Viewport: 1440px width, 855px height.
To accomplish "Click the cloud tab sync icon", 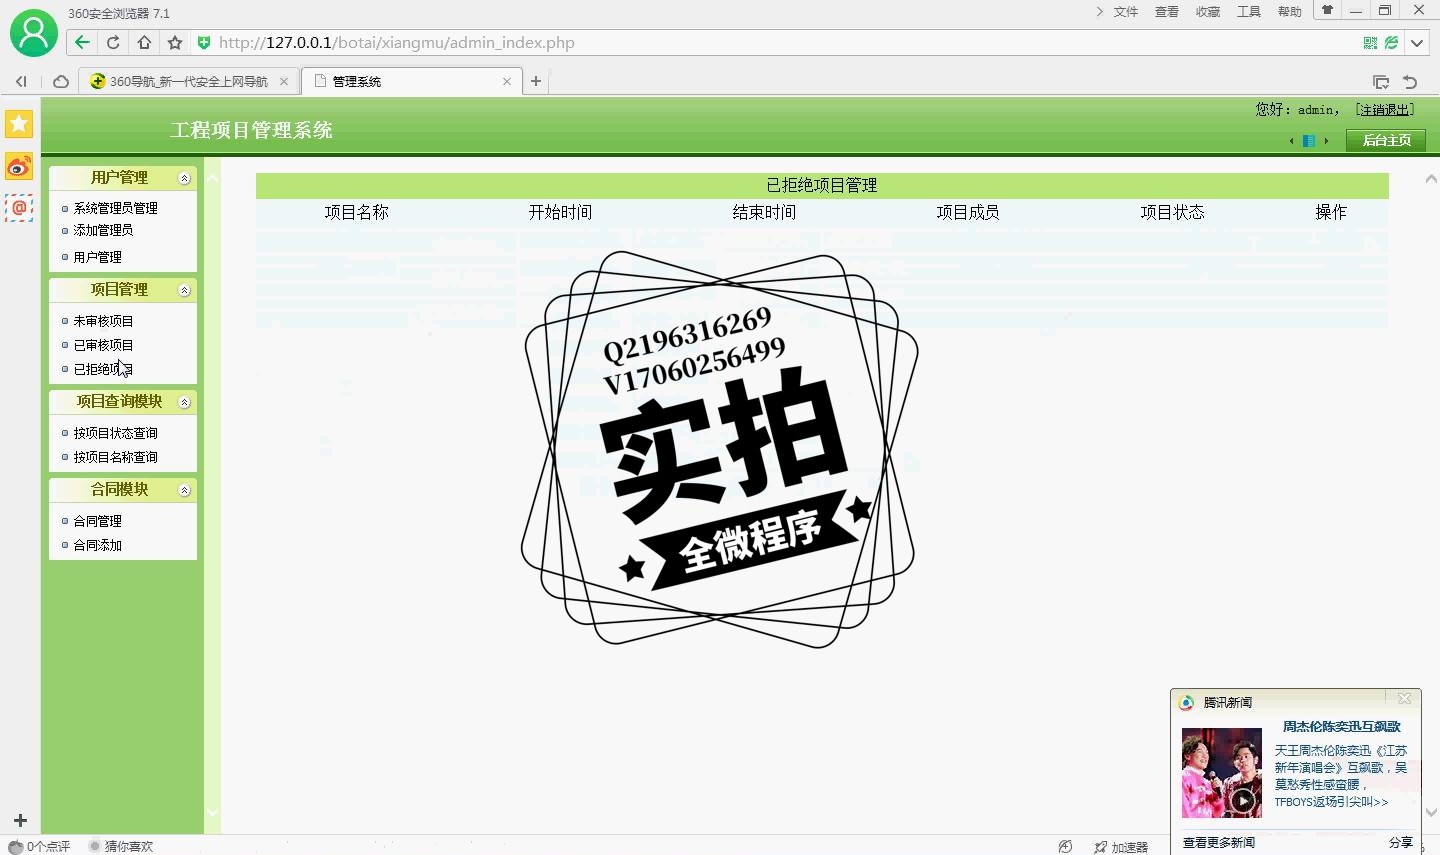I will pos(61,82).
